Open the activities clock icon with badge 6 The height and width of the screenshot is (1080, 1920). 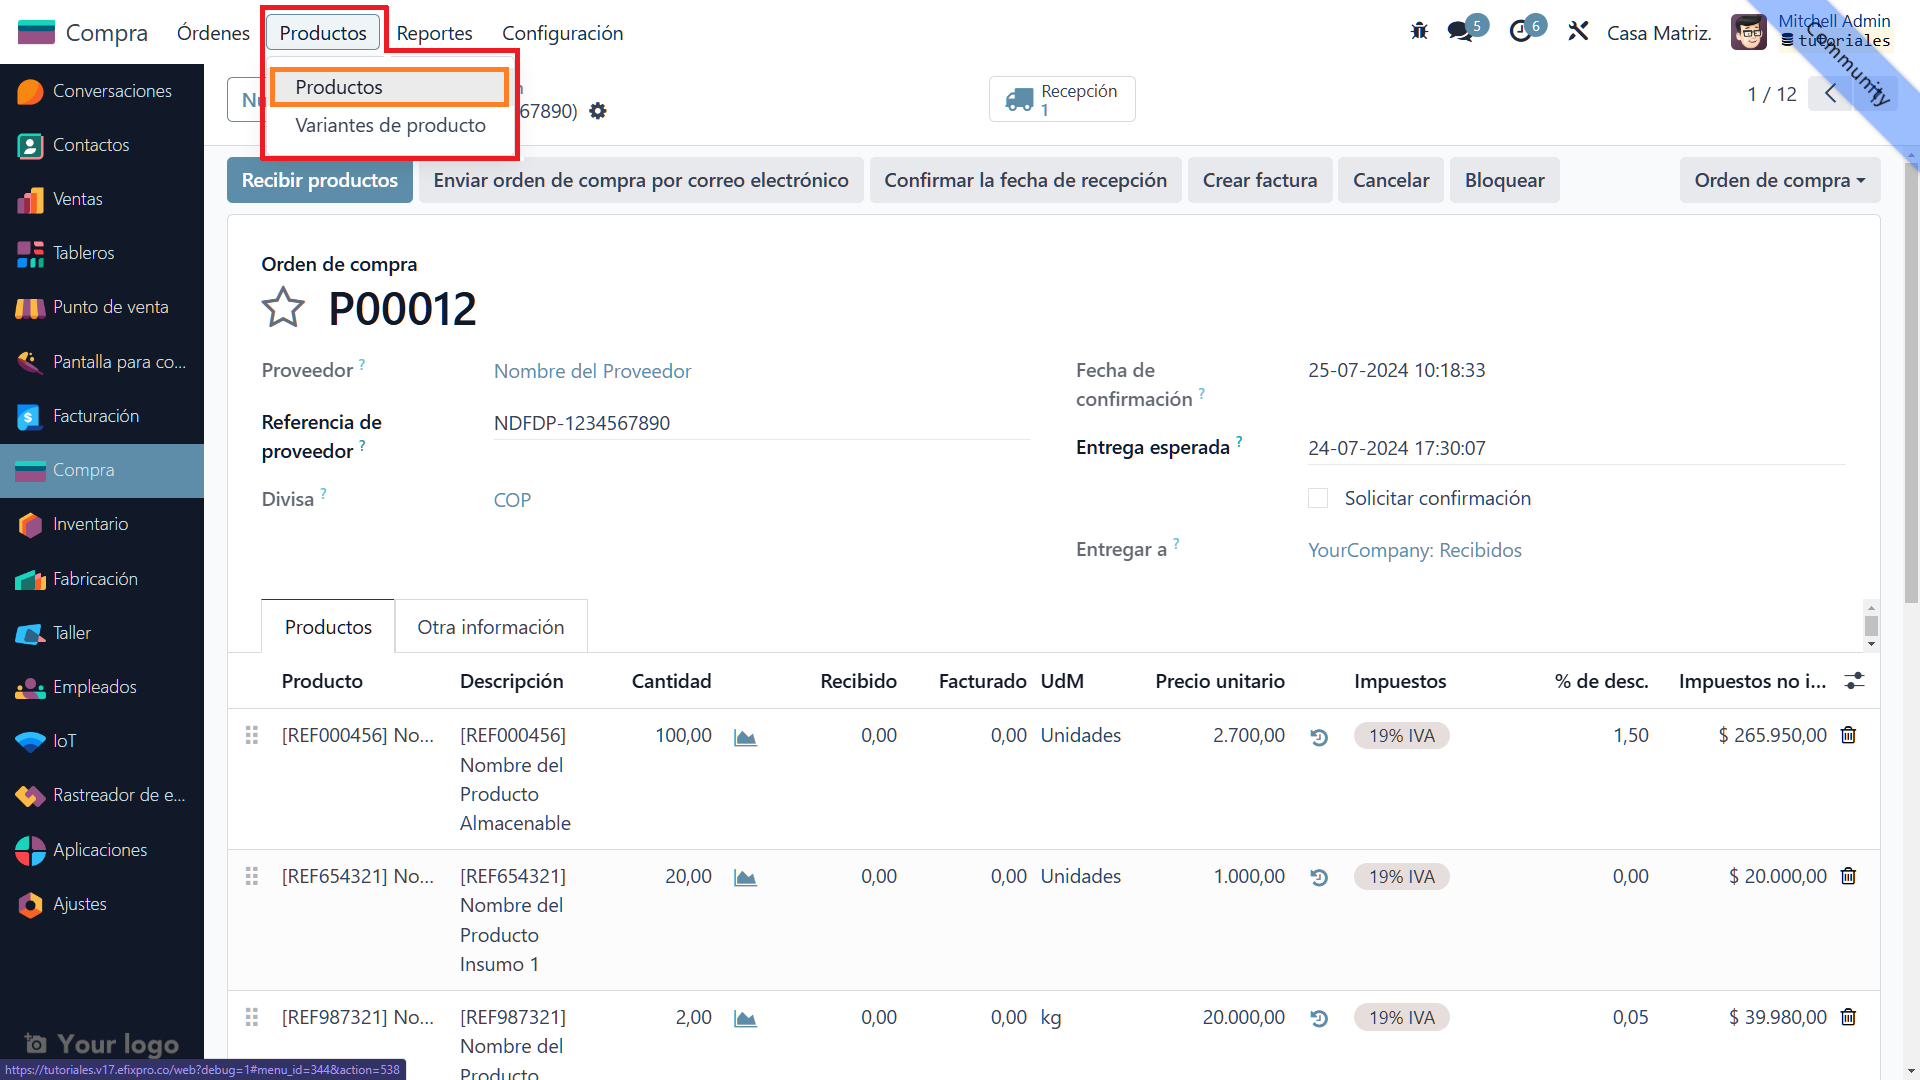pyautogui.click(x=1521, y=32)
